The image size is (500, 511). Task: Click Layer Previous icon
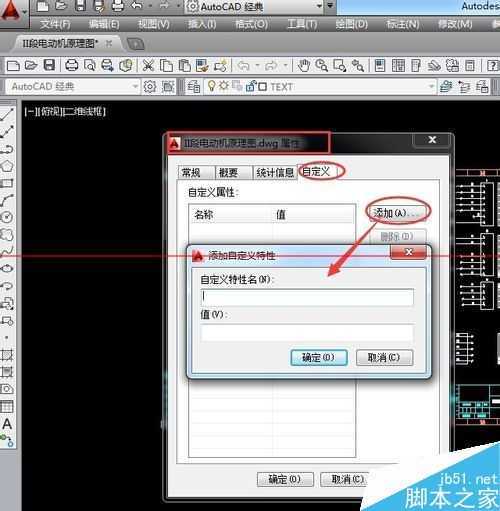[x=464, y=87]
